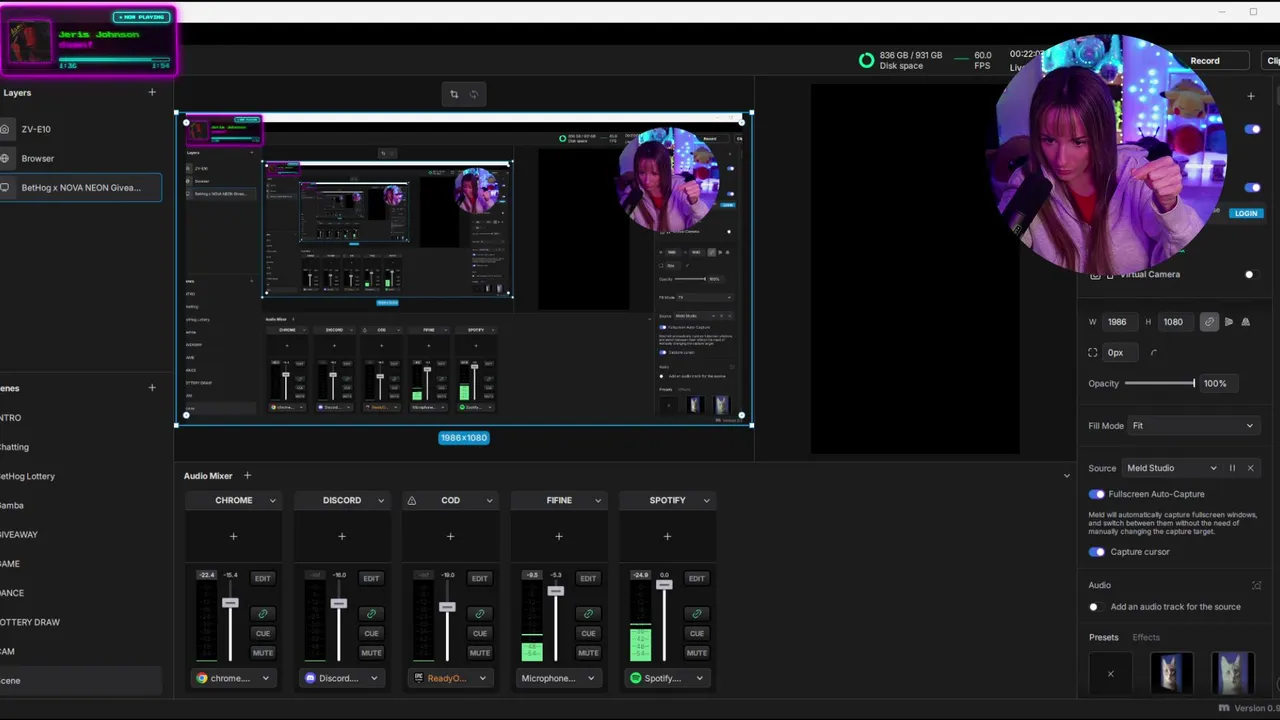Open the SPOTIFY track header dropdown

[706, 501]
